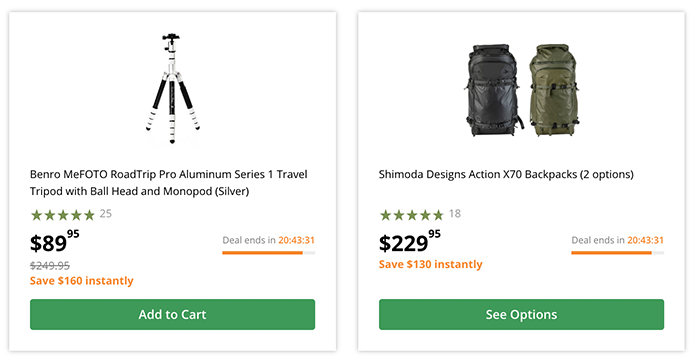Click the Save $130 instantly text
The width and height of the screenshot is (700, 360).
click(x=431, y=264)
